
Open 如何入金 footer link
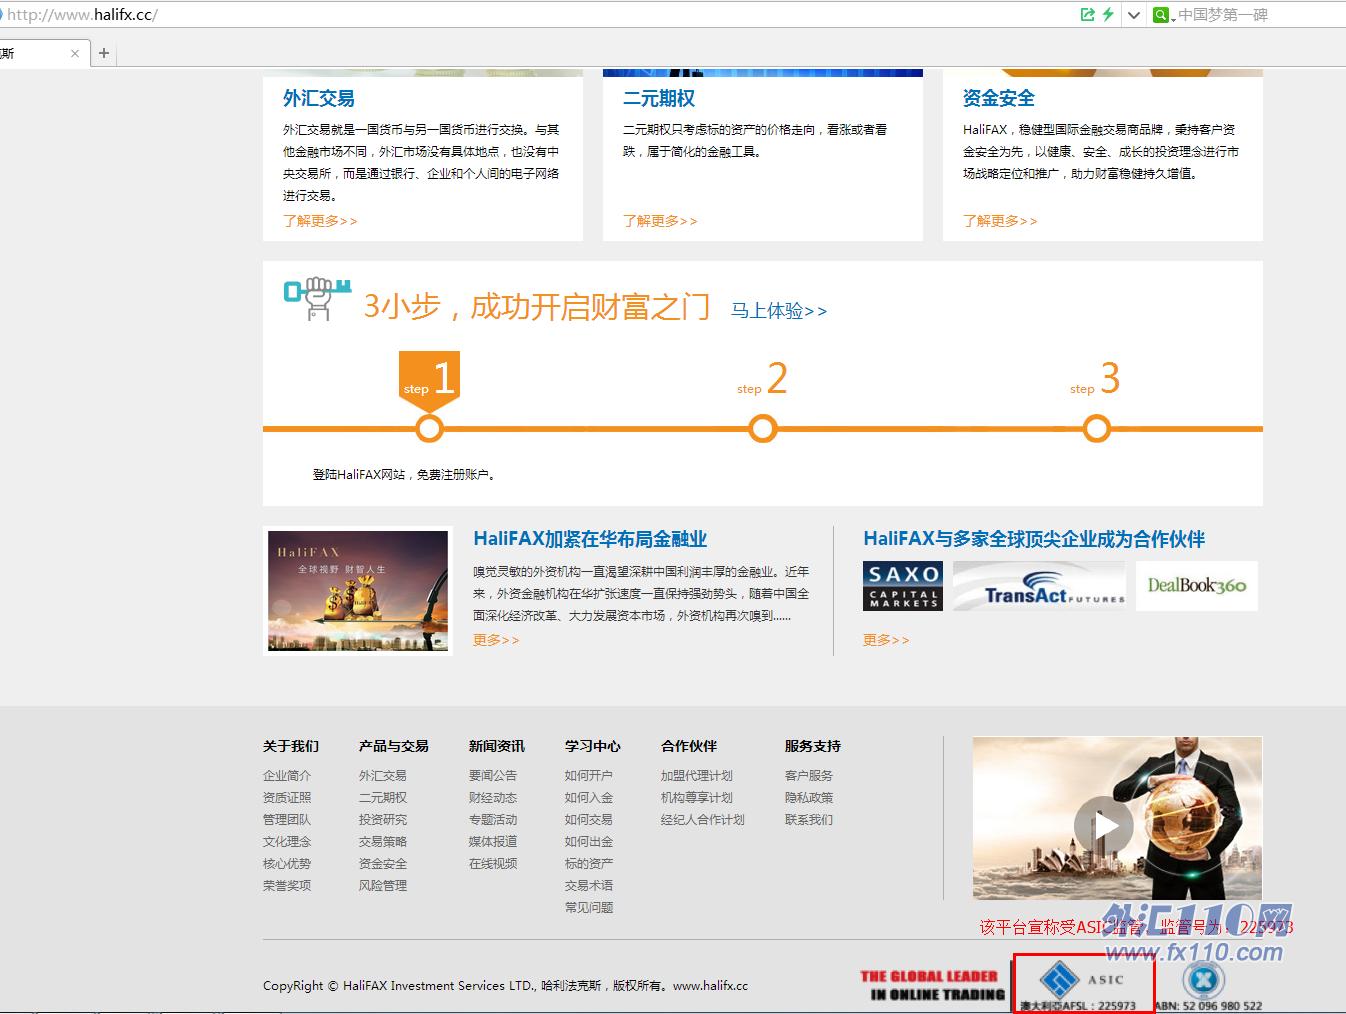coord(589,798)
